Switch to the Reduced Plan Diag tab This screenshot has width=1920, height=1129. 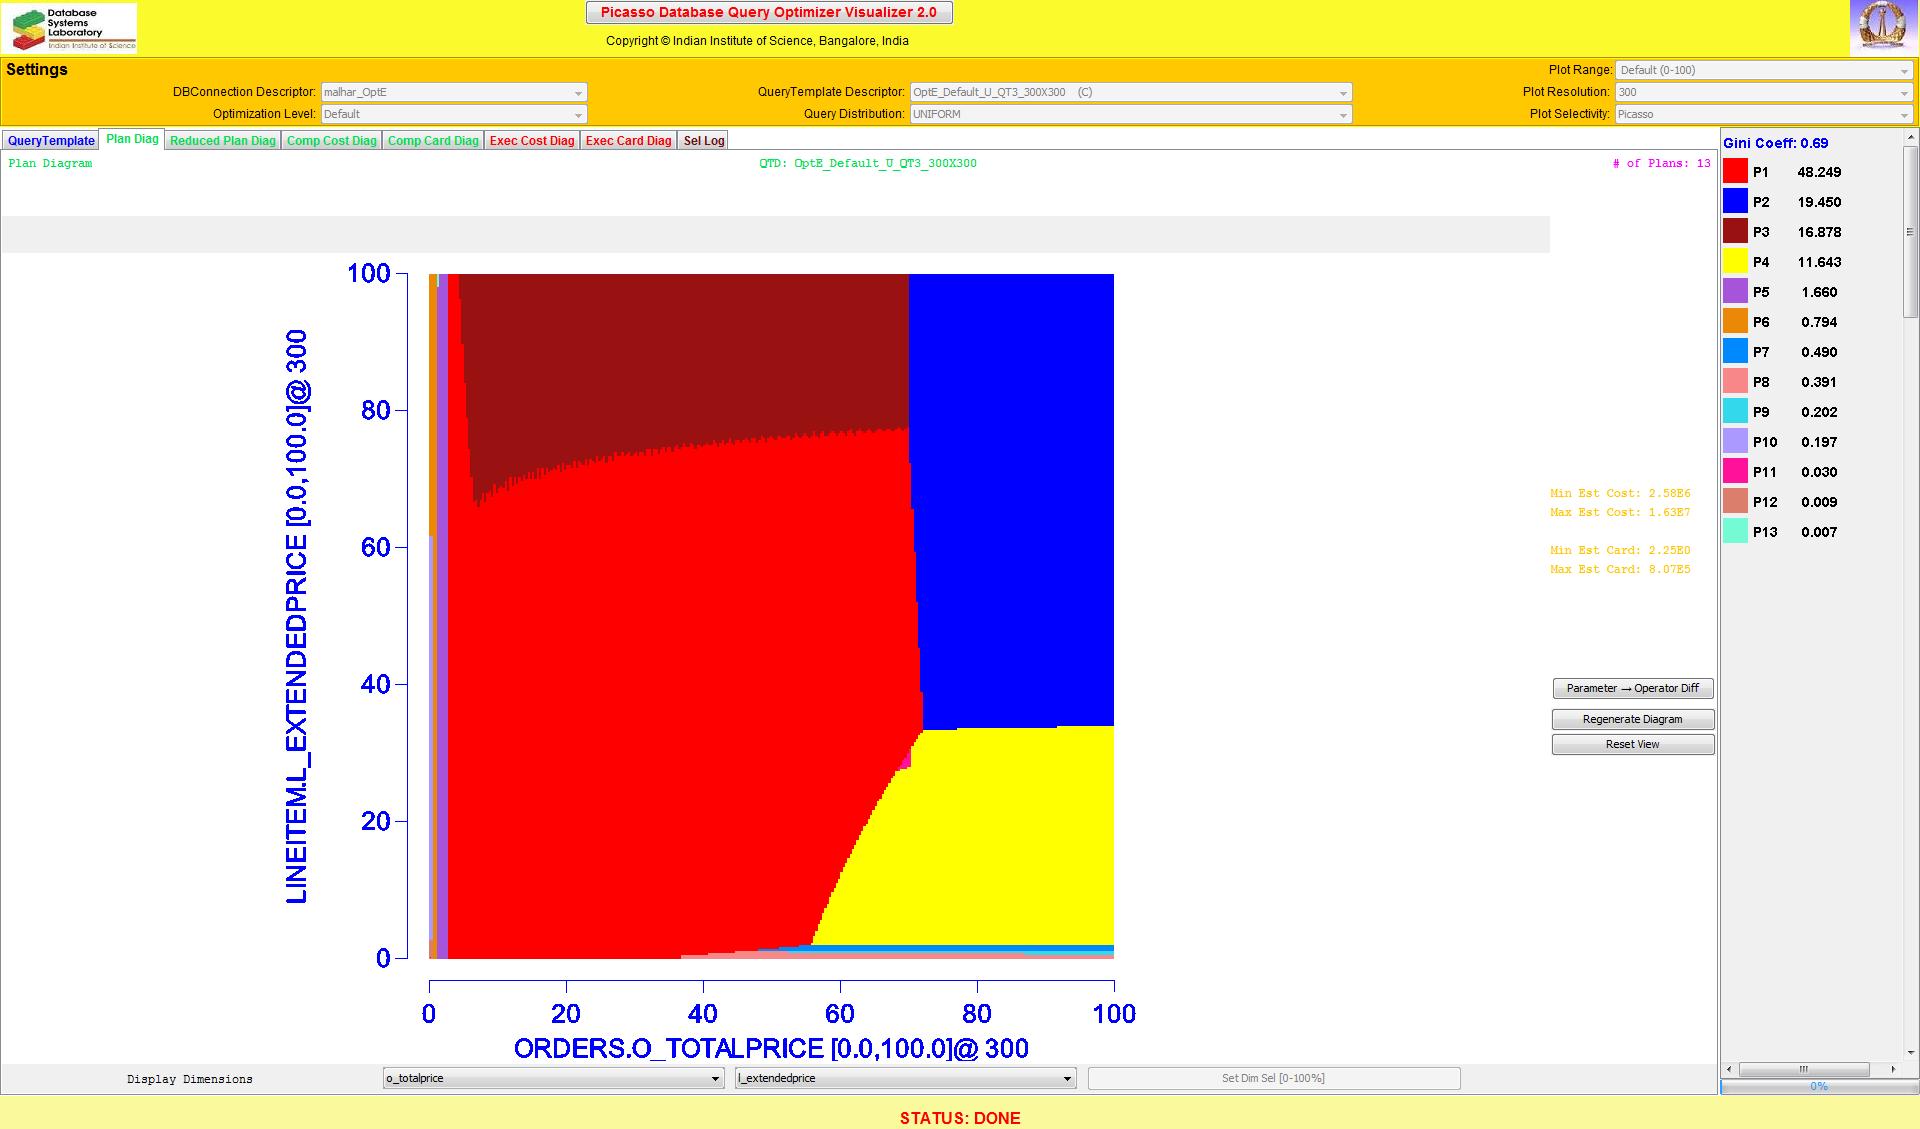[222, 141]
